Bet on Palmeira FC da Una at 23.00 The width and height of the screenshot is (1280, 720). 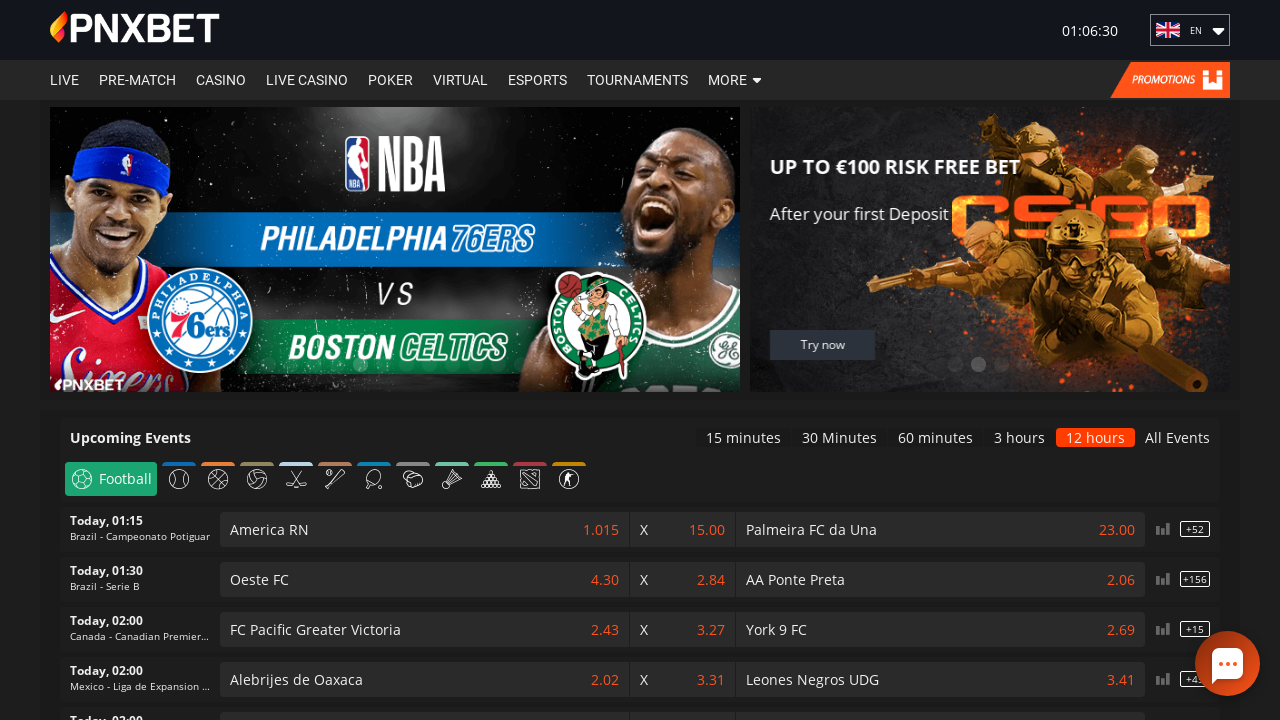pyautogui.click(x=940, y=529)
